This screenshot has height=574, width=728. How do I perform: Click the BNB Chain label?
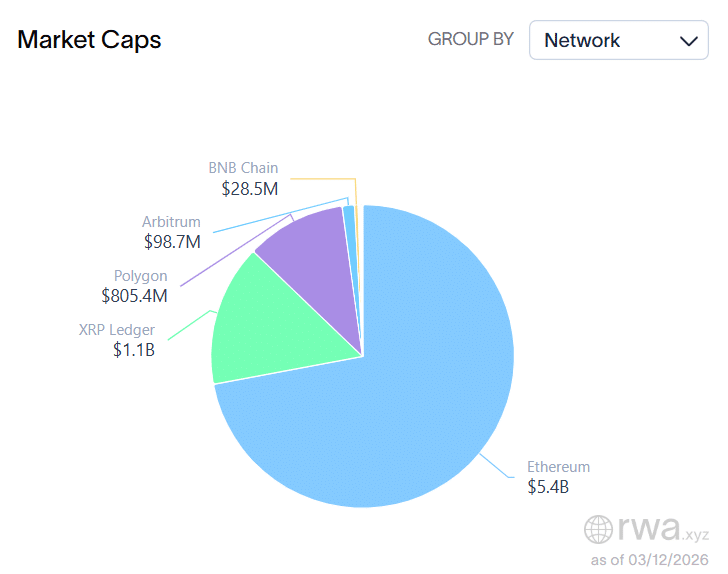point(243,168)
